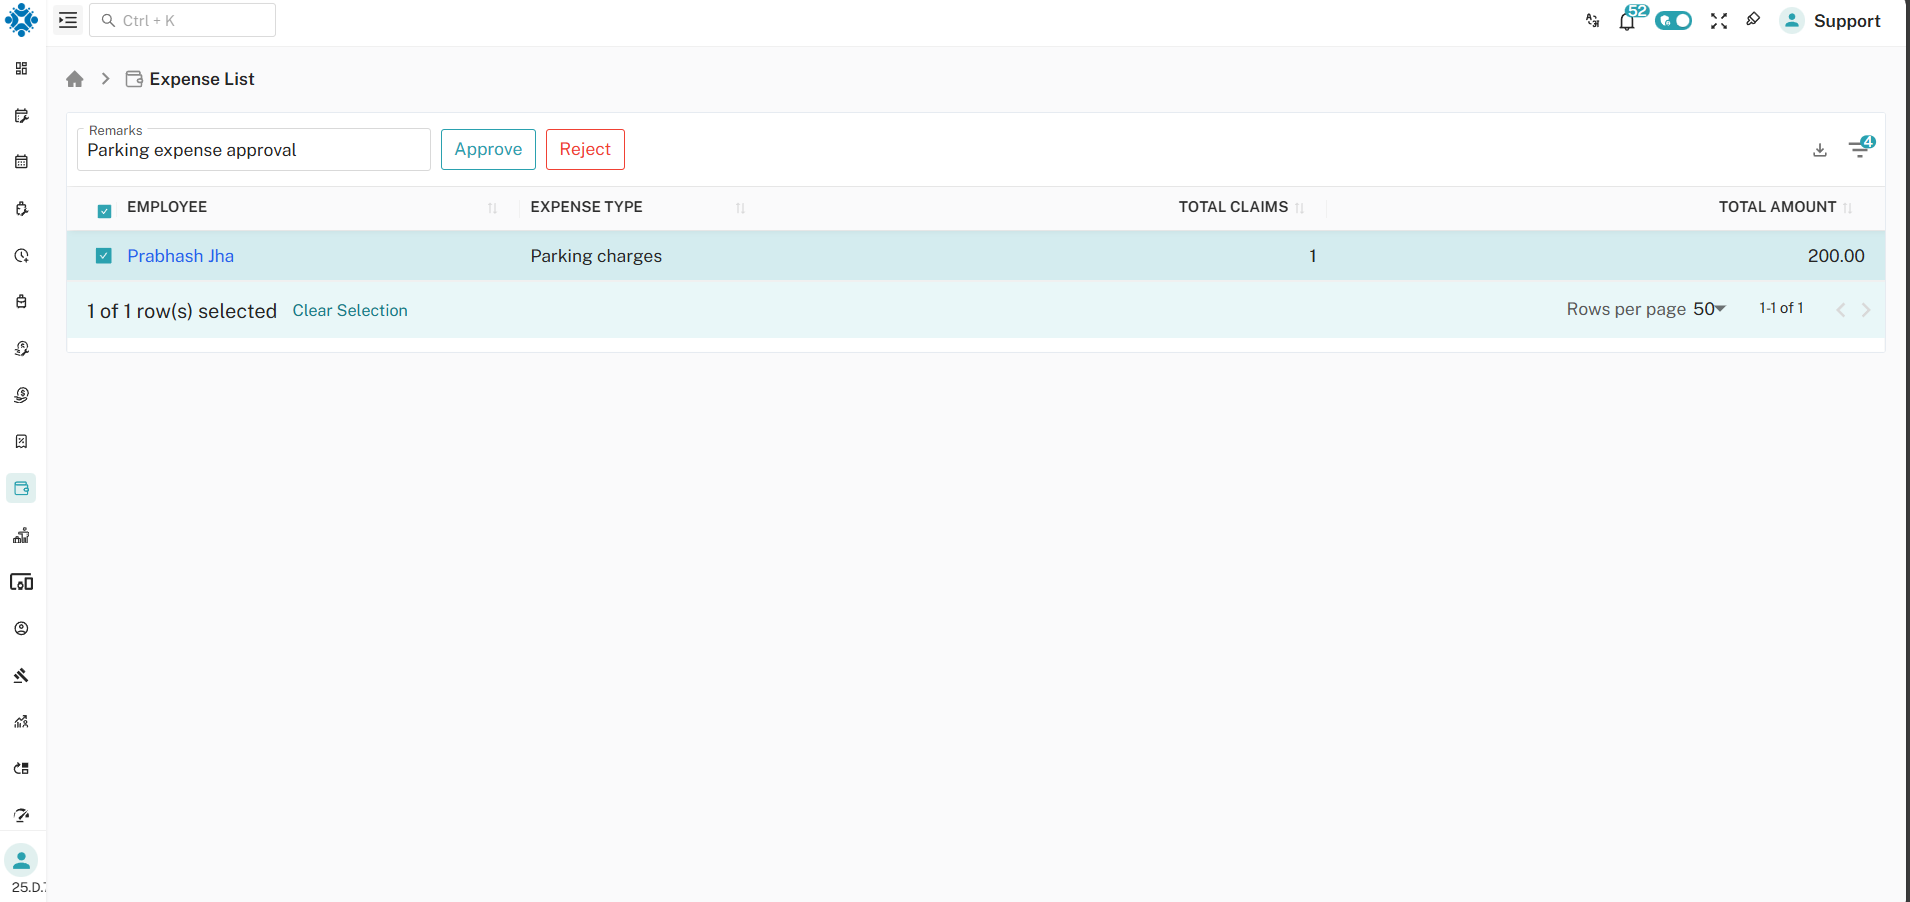Sort by Total Amount column header

[x=1776, y=207]
